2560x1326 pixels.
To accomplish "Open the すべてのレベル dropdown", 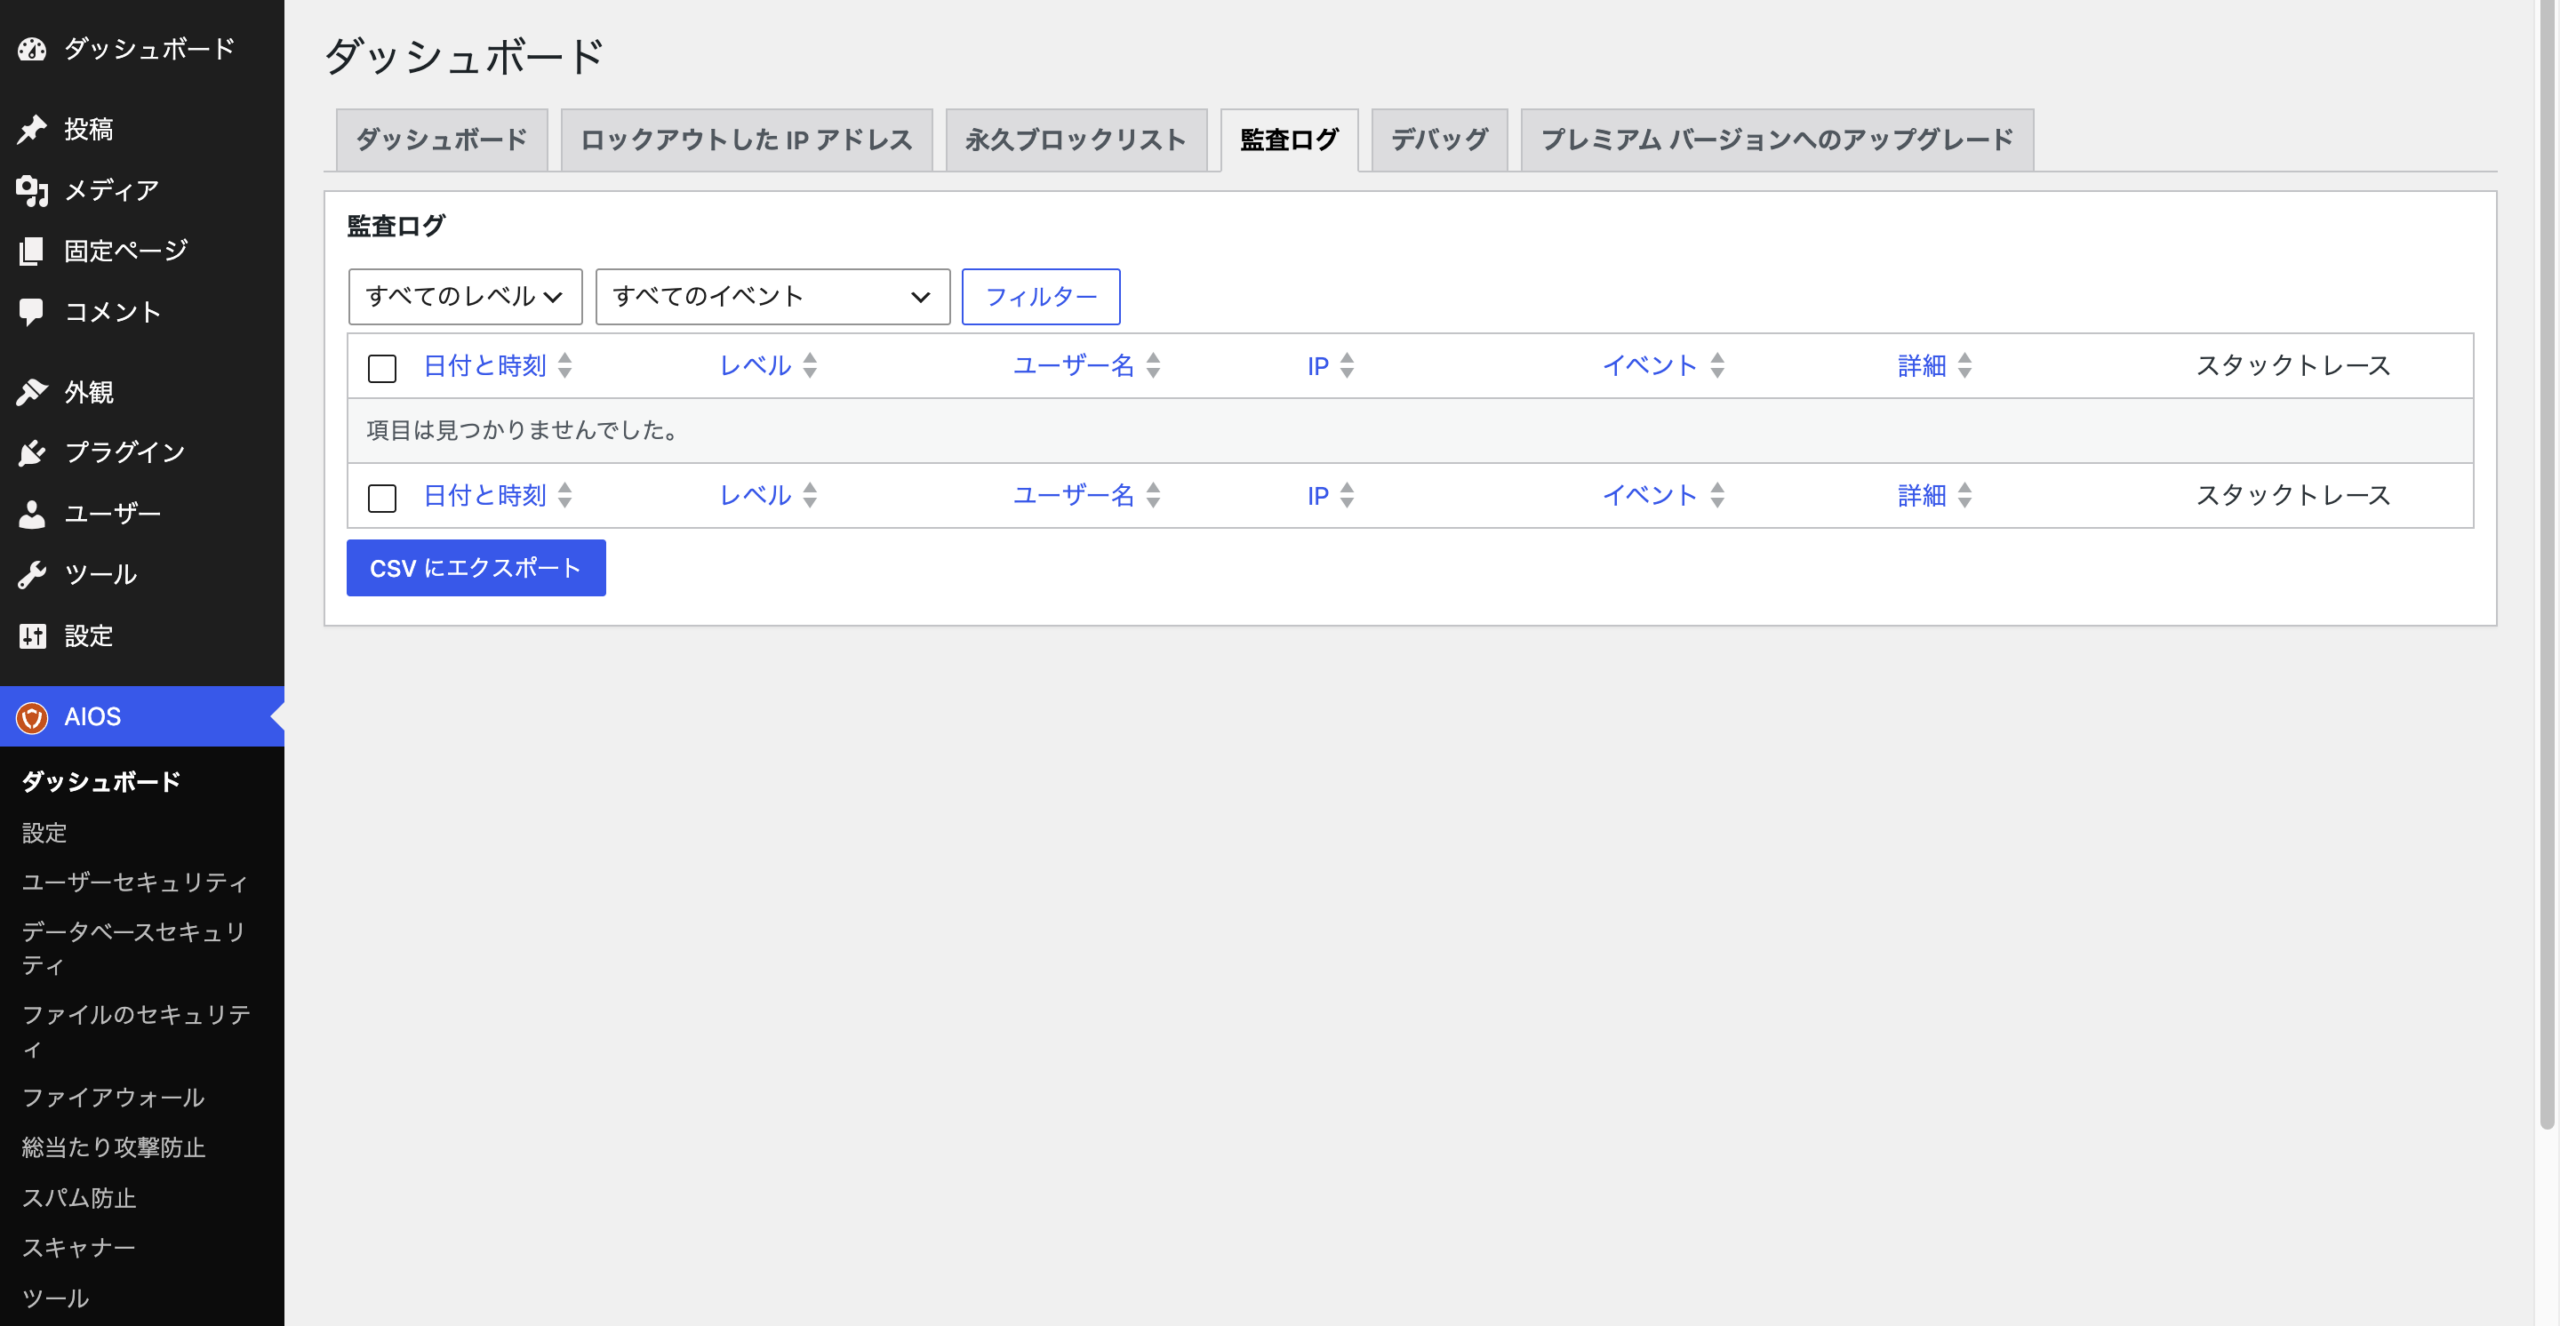I will tap(465, 297).
